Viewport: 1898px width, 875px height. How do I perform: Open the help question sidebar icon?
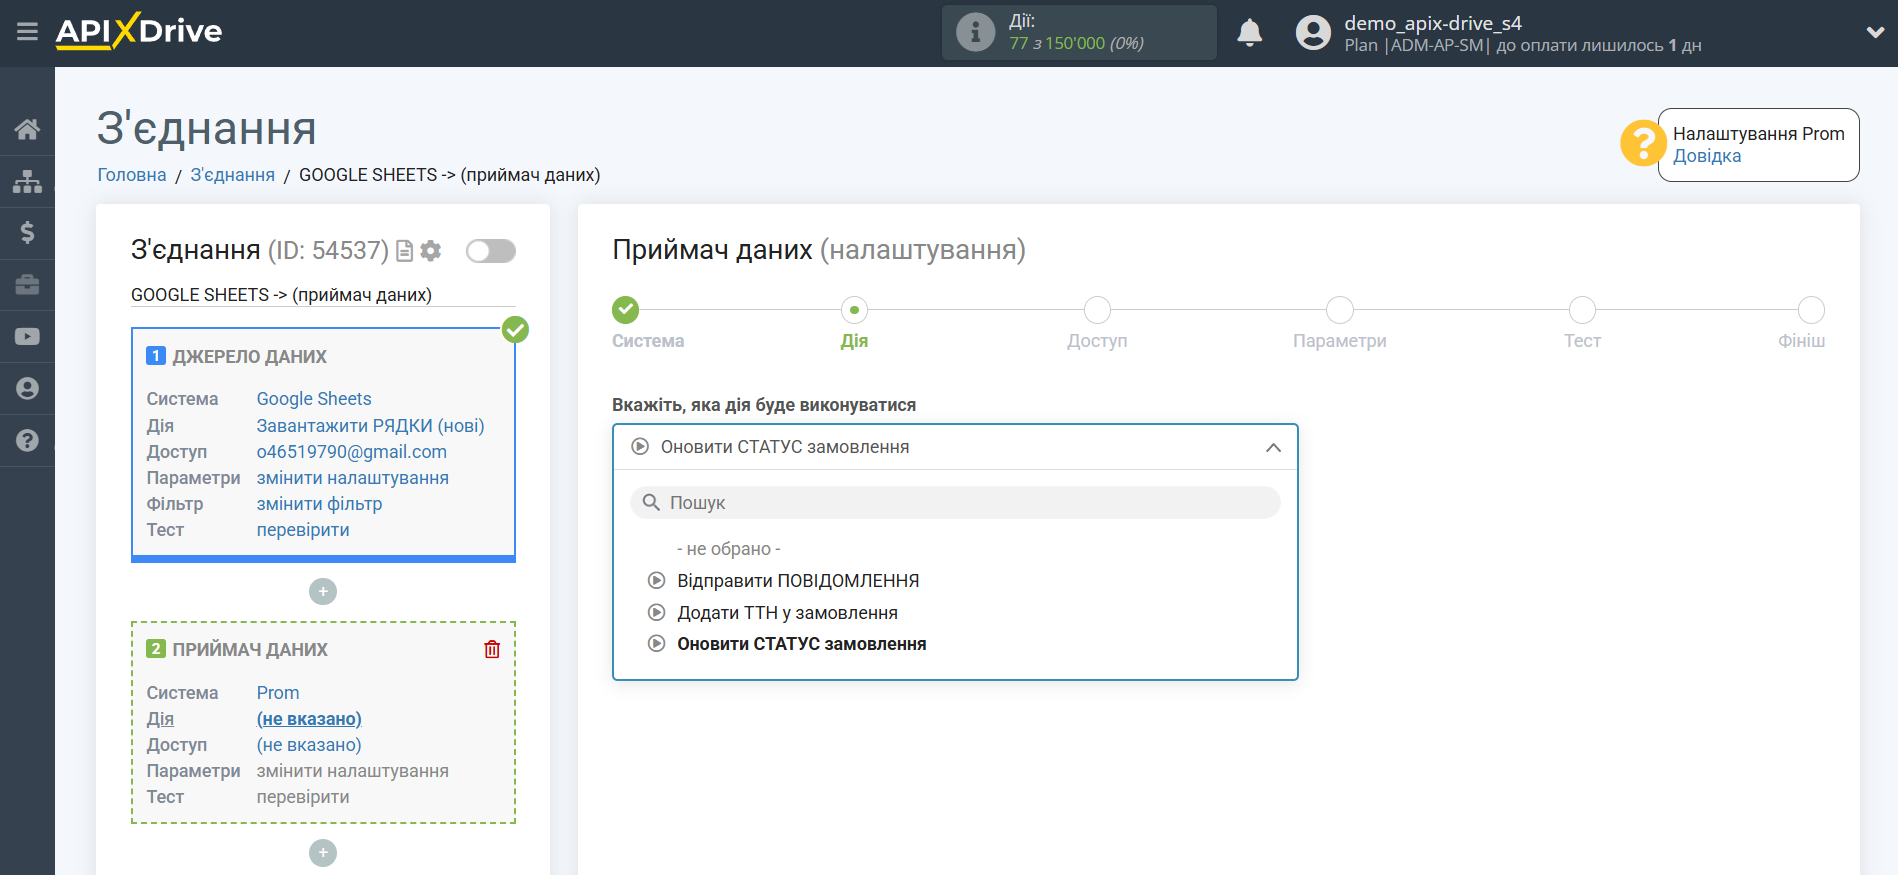(27, 441)
